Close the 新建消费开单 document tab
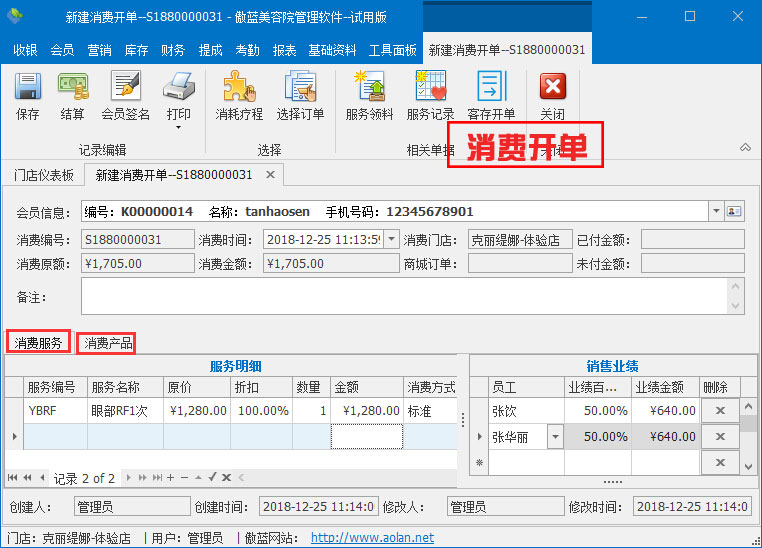 point(270,175)
